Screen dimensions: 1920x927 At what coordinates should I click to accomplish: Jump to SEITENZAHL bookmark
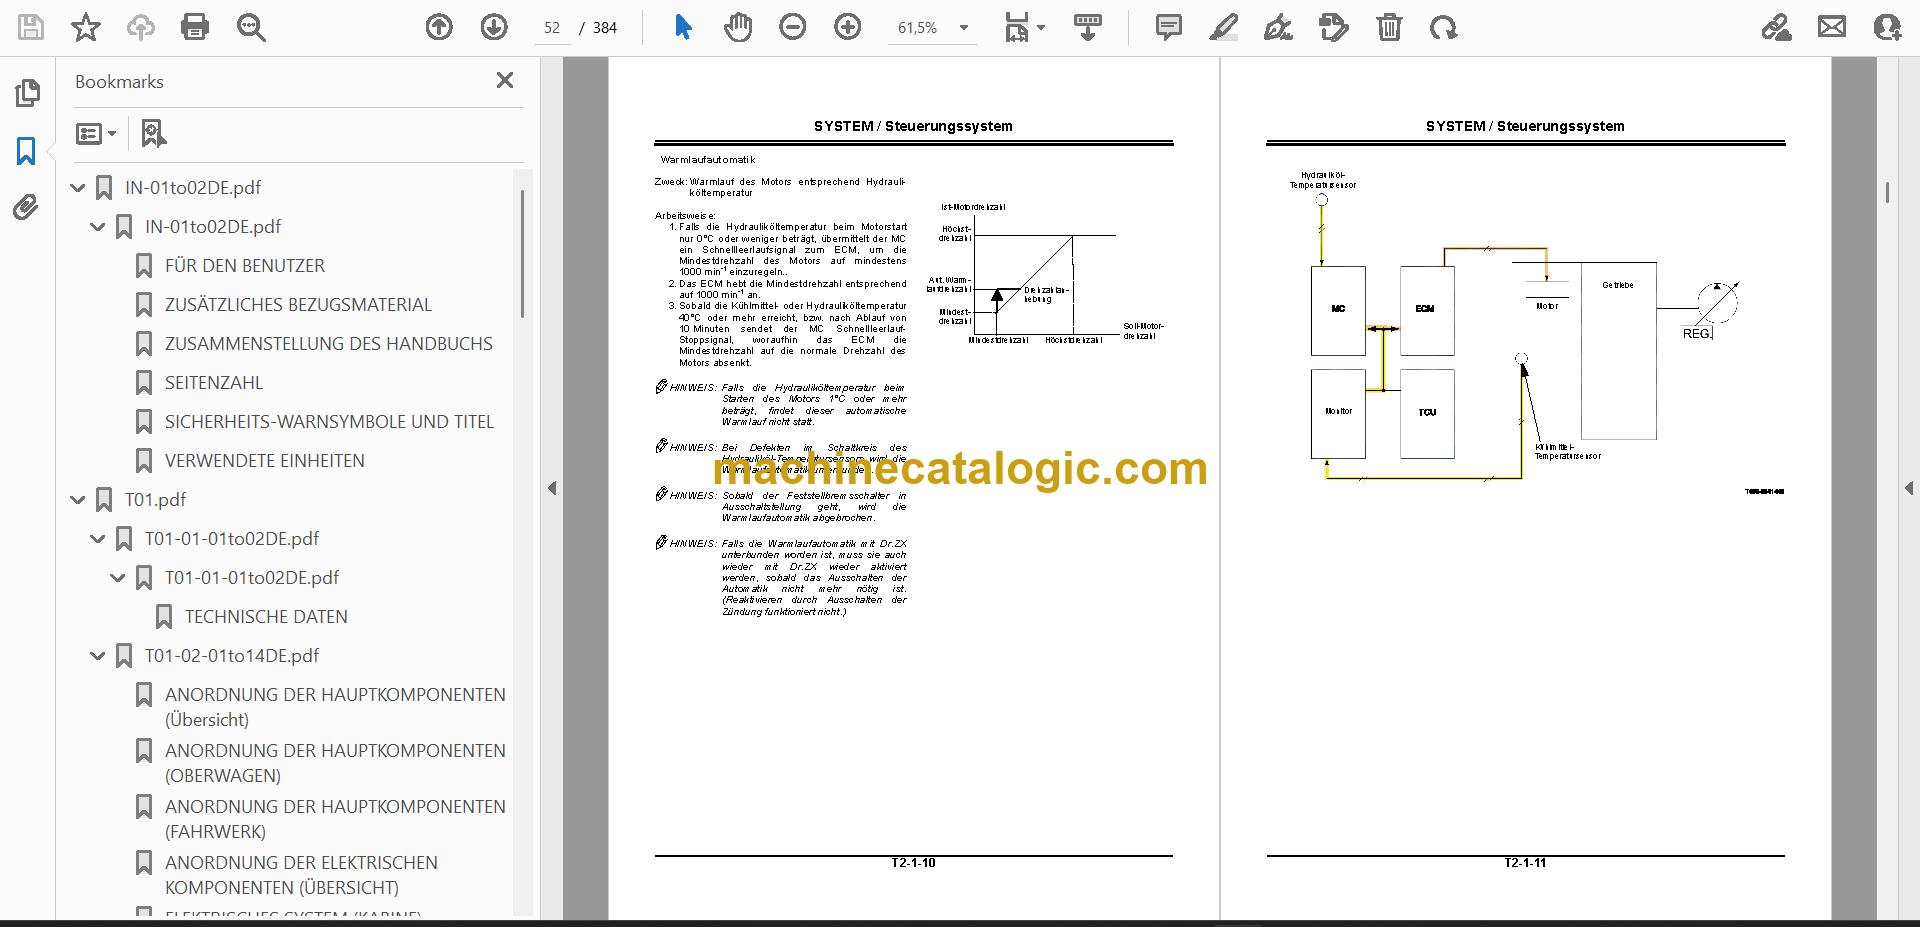click(214, 383)
